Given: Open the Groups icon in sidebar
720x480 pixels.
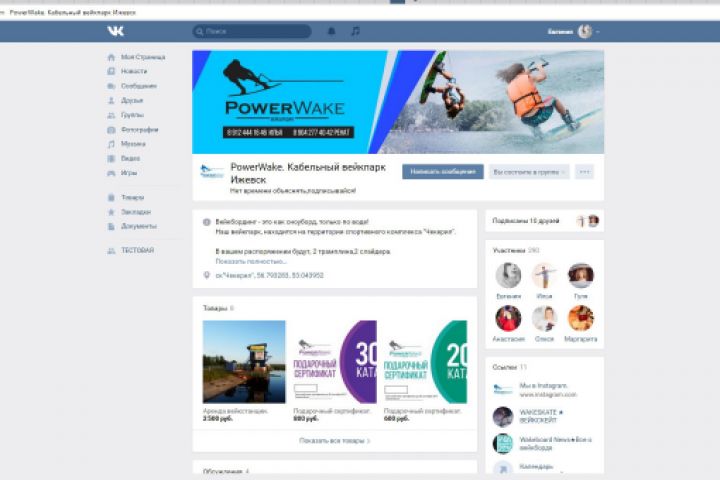Looking at the screenshot, I should pyautogui.click(x=111, y=115).
